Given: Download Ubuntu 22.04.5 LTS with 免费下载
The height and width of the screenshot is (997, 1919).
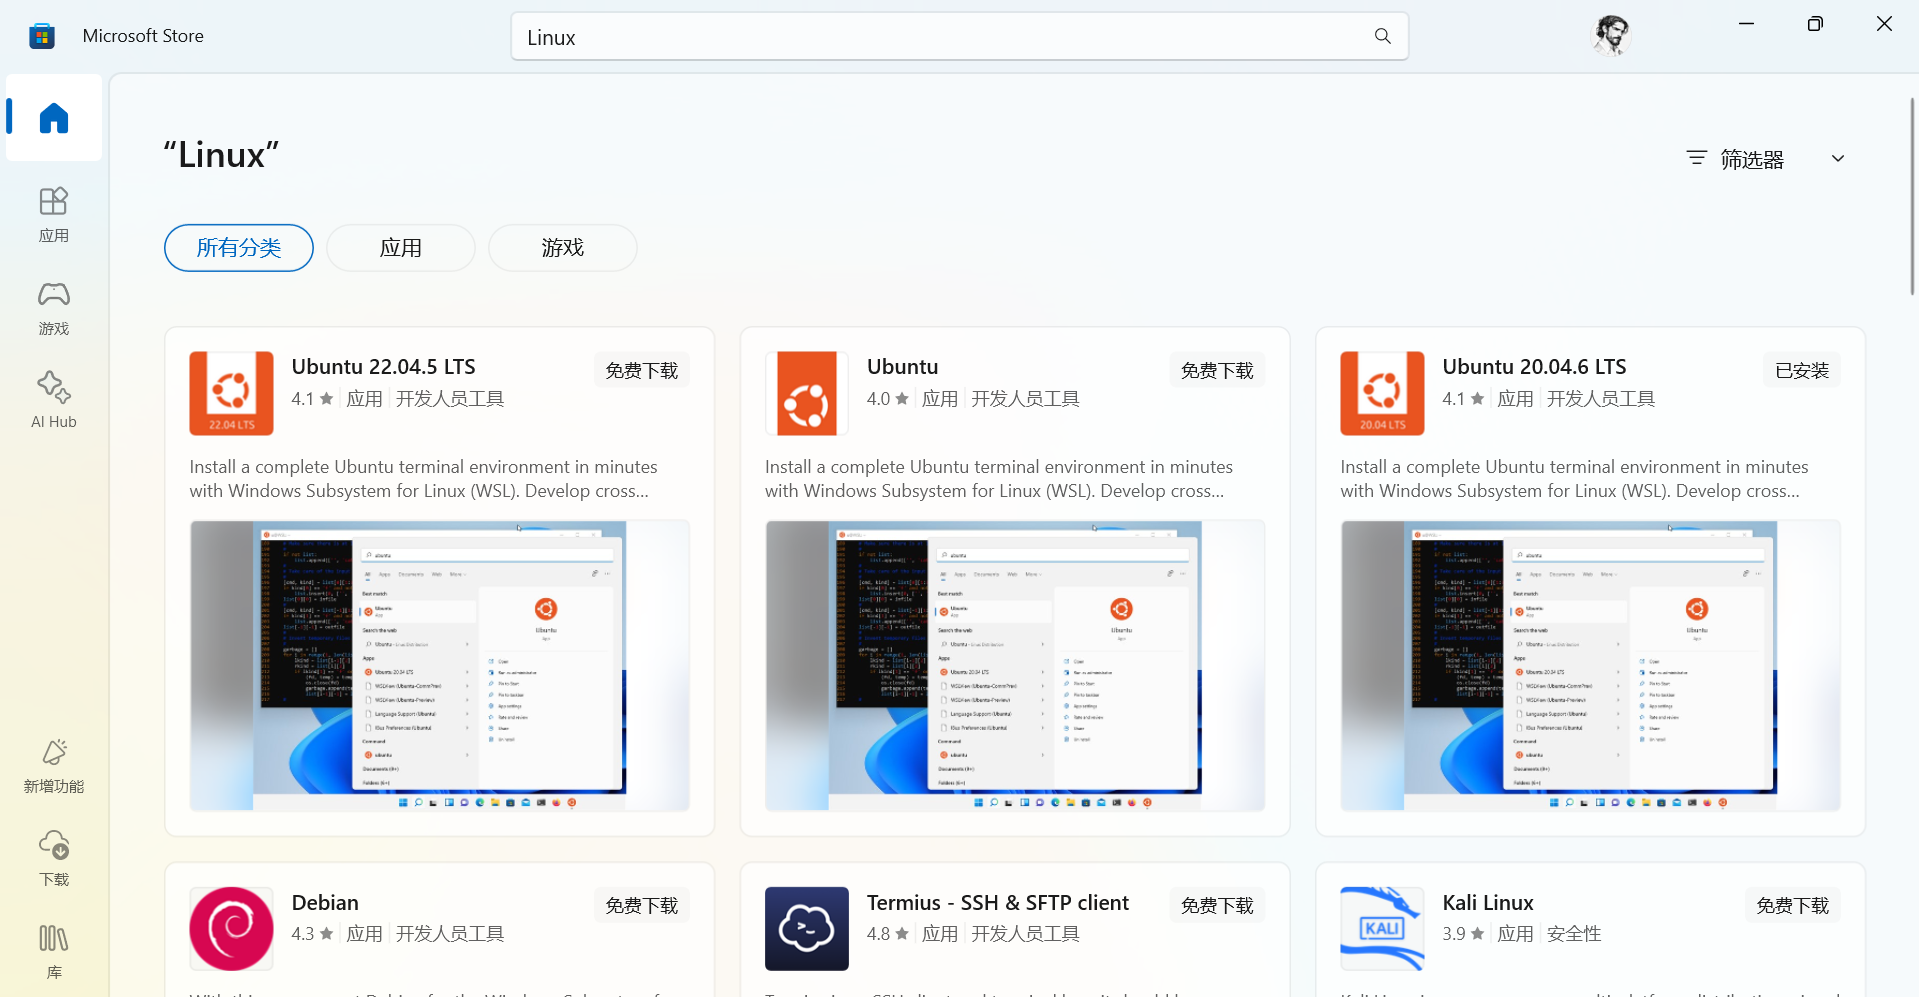Looking at the screenshot, I should coord(642,370).
